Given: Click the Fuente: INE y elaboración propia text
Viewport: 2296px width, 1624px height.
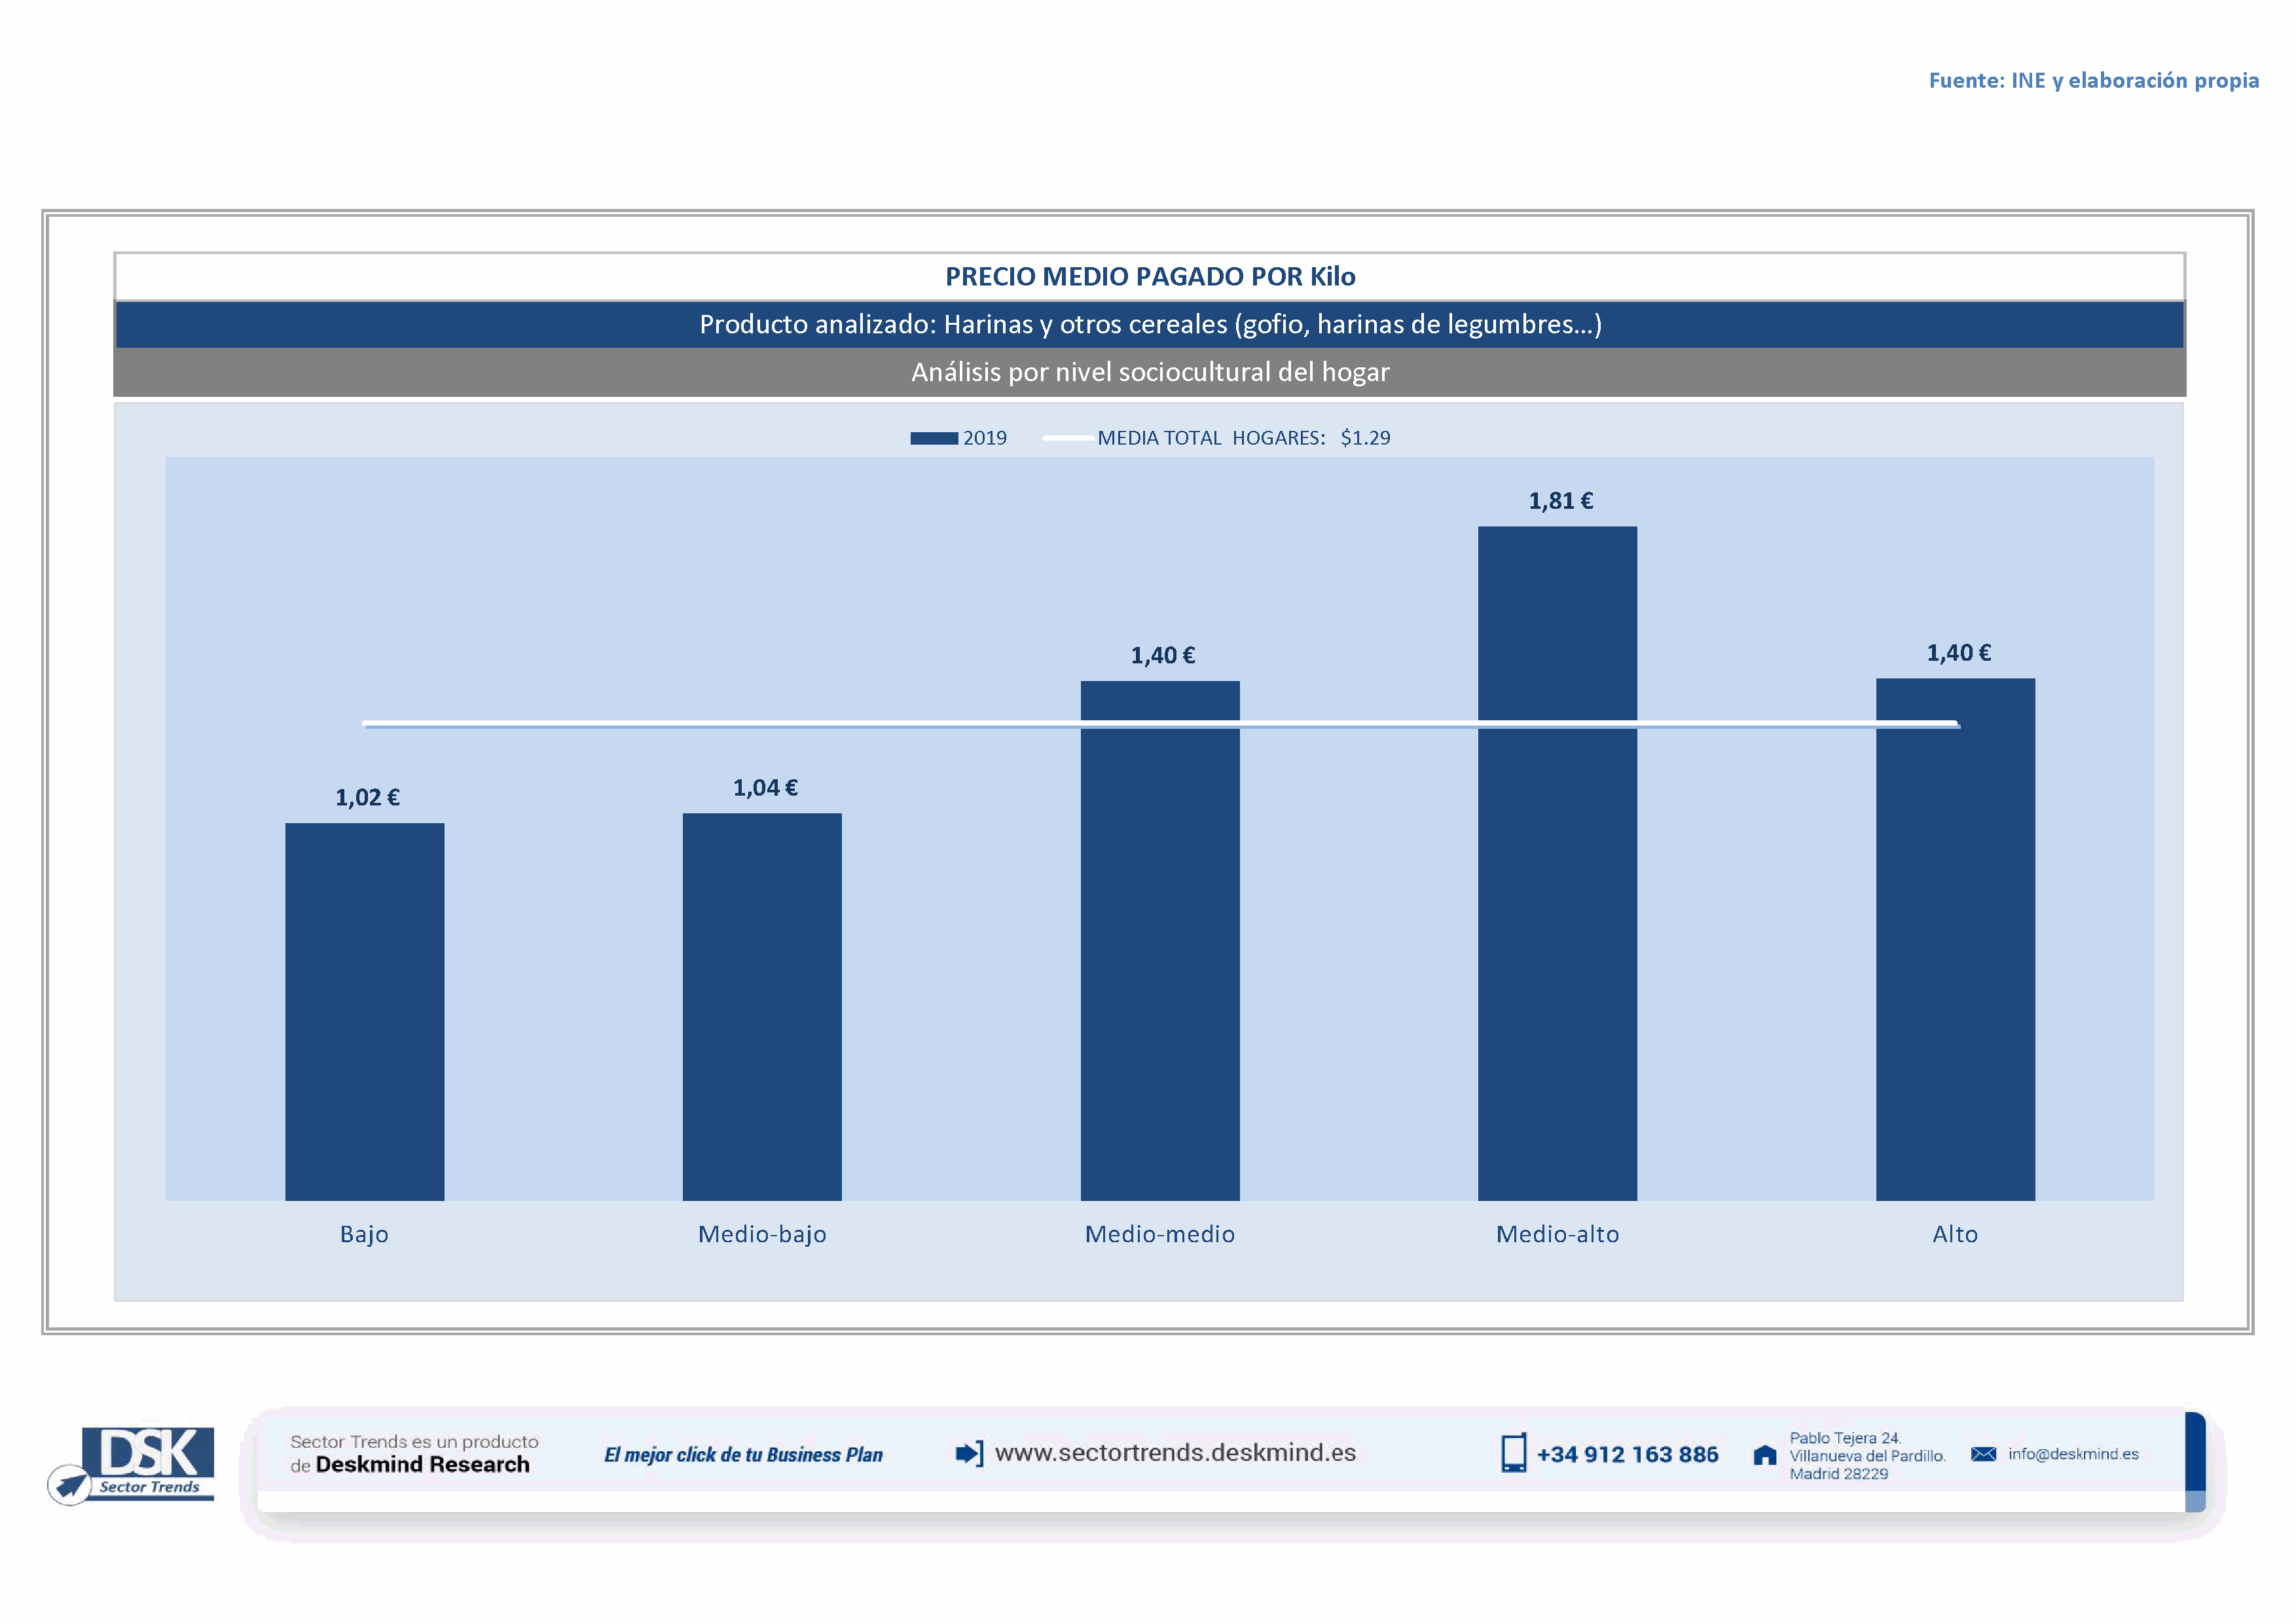Looking at the screenshot, I should [2093, 80].
